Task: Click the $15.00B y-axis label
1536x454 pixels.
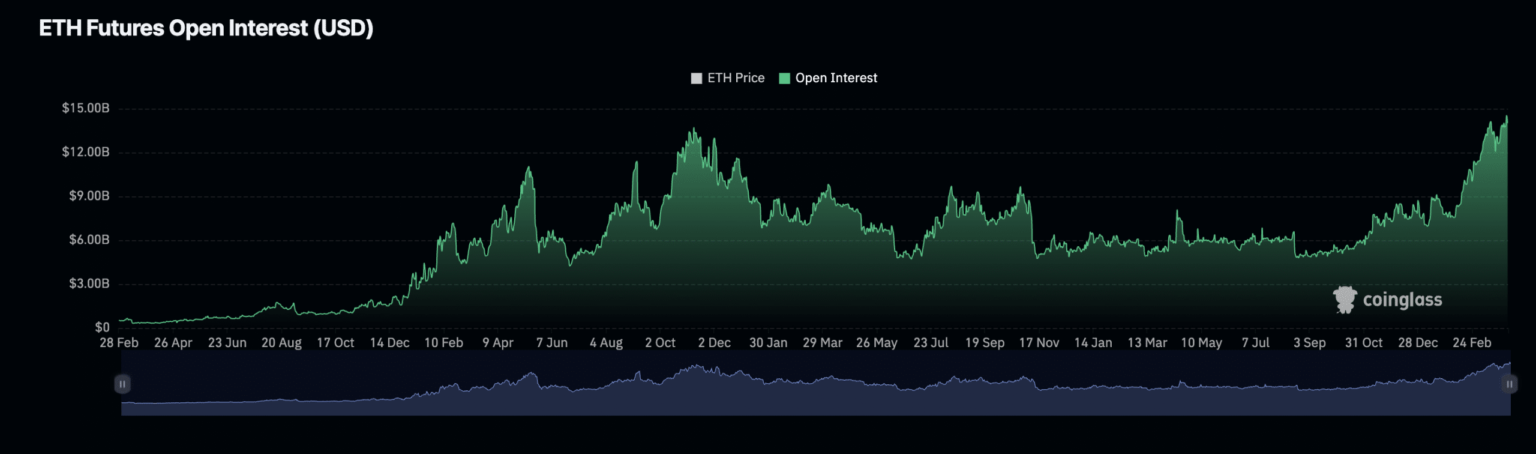Action: 85,108
